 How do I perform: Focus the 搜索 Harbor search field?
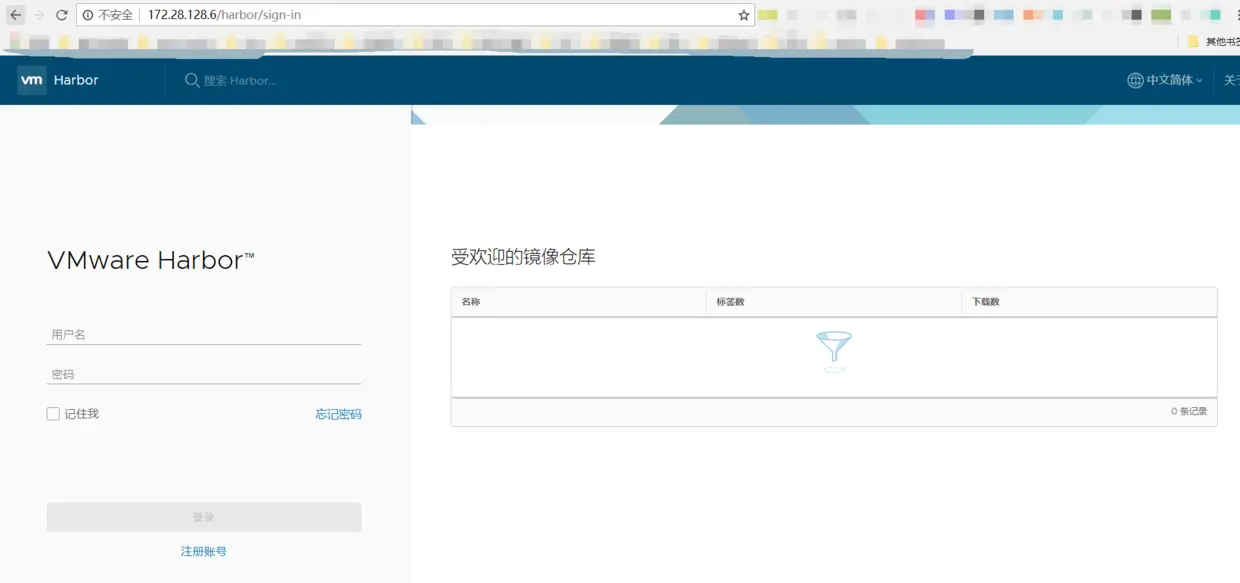coord(240,80)
